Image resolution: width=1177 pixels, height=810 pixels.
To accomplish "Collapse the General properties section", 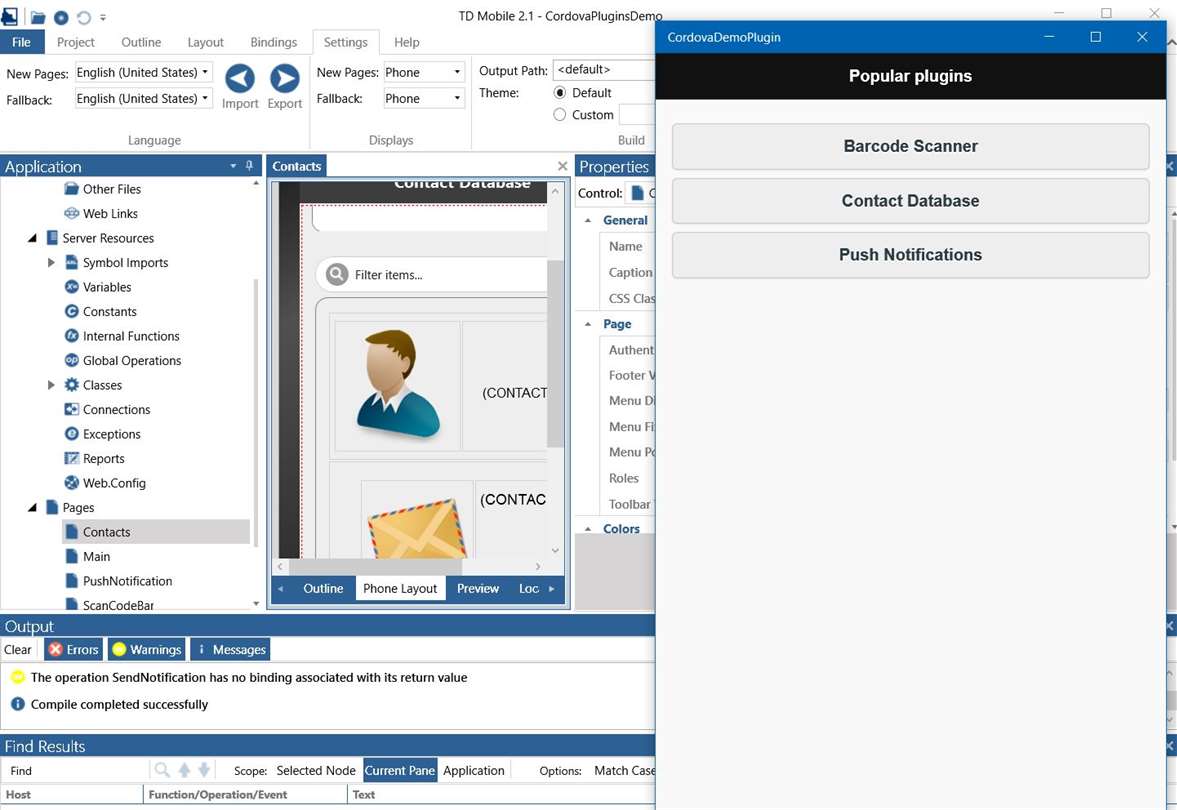I will [588, 220].
